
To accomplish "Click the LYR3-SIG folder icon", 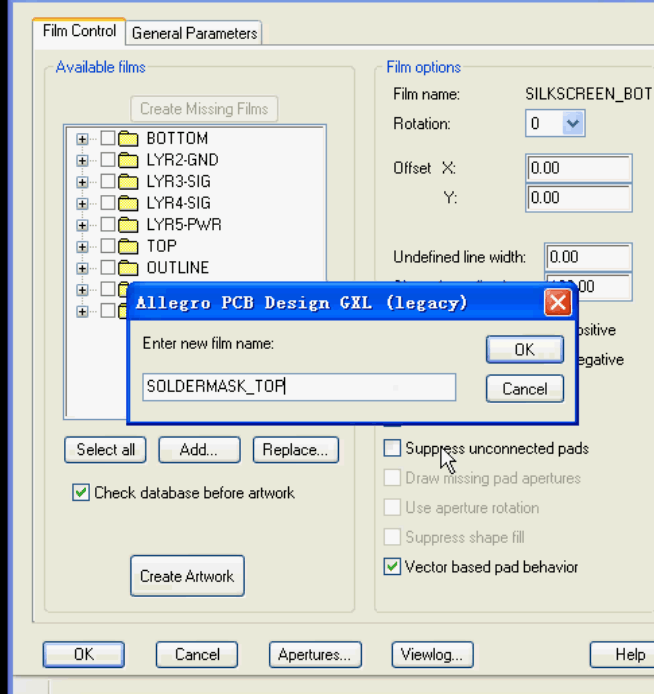I will 128,181.
